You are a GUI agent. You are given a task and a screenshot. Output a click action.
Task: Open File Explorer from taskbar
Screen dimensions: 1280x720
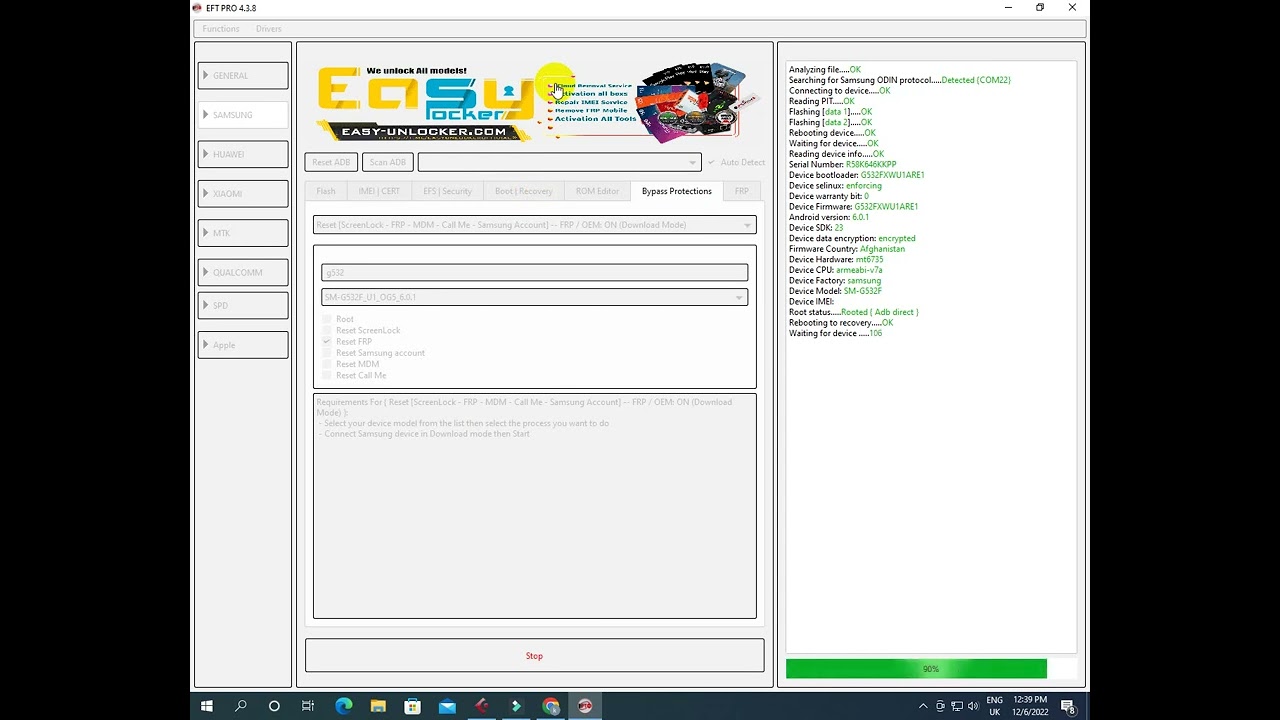pos(378,706)
